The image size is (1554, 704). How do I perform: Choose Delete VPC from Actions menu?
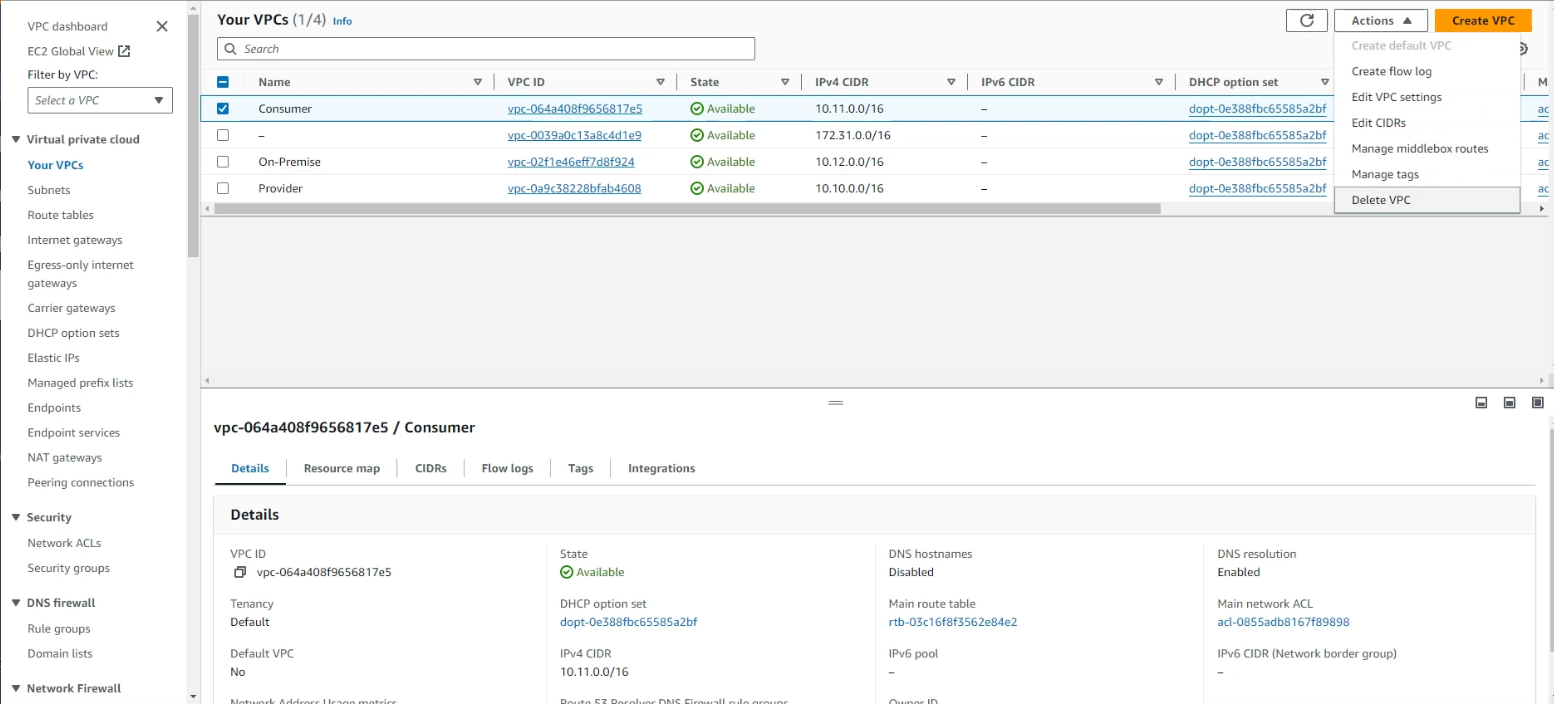point(1380,200)
